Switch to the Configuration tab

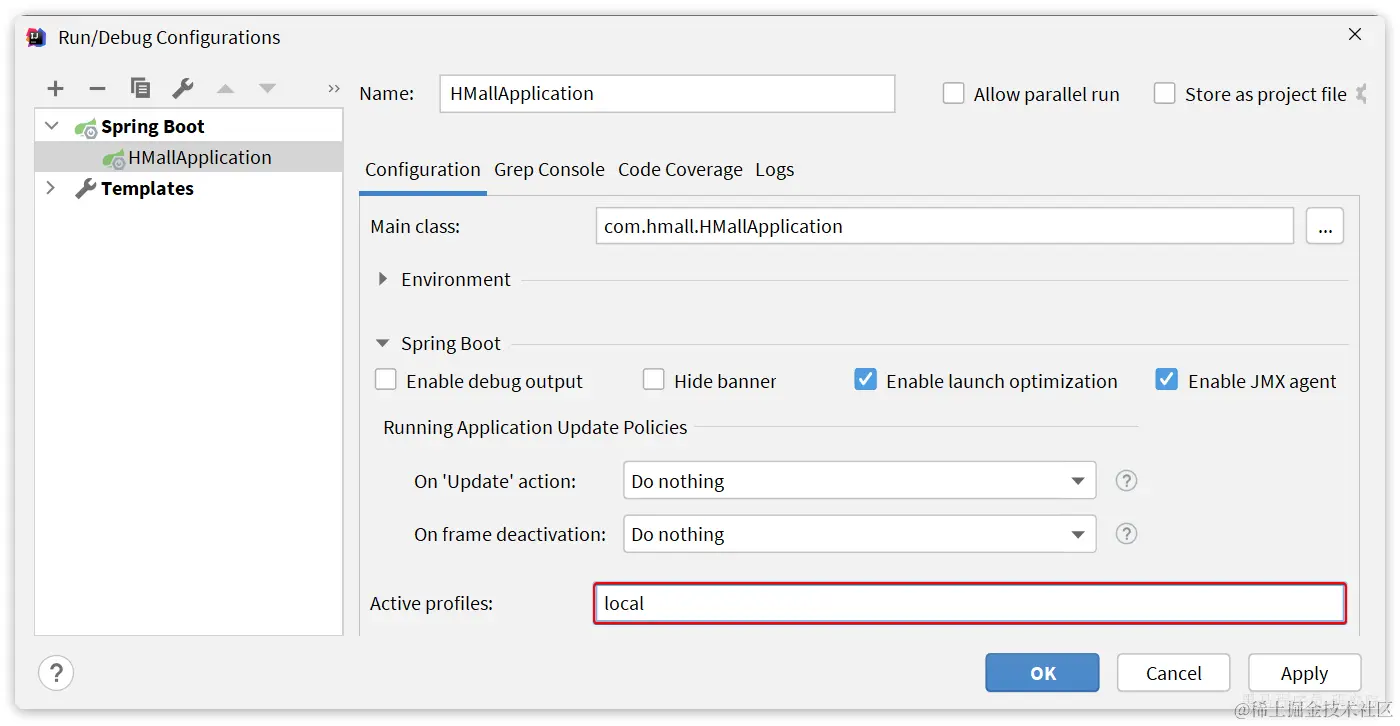tap(423, 170)
